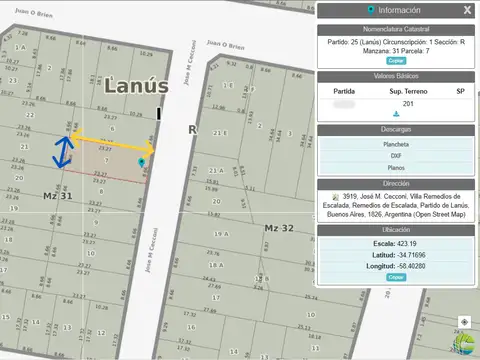This screenshot has width=480, height=360.
Task: Click the globe logo at bottom right
Action: click(x=464, y=344)
